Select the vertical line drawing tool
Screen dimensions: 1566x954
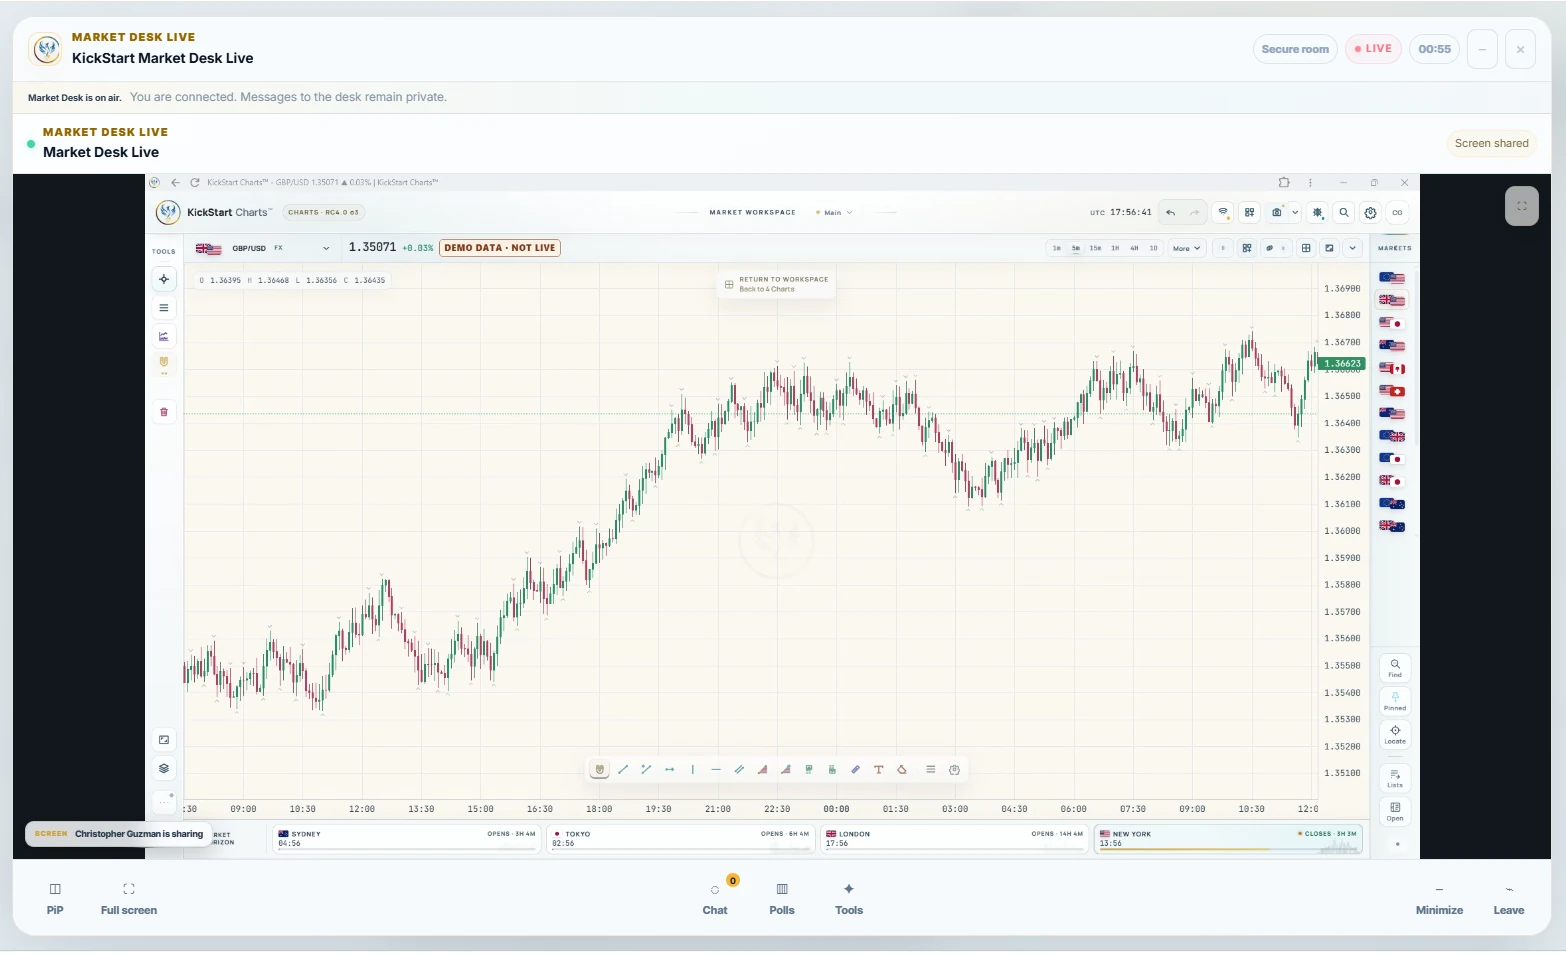pyautogui.click(x=693, y=770)
